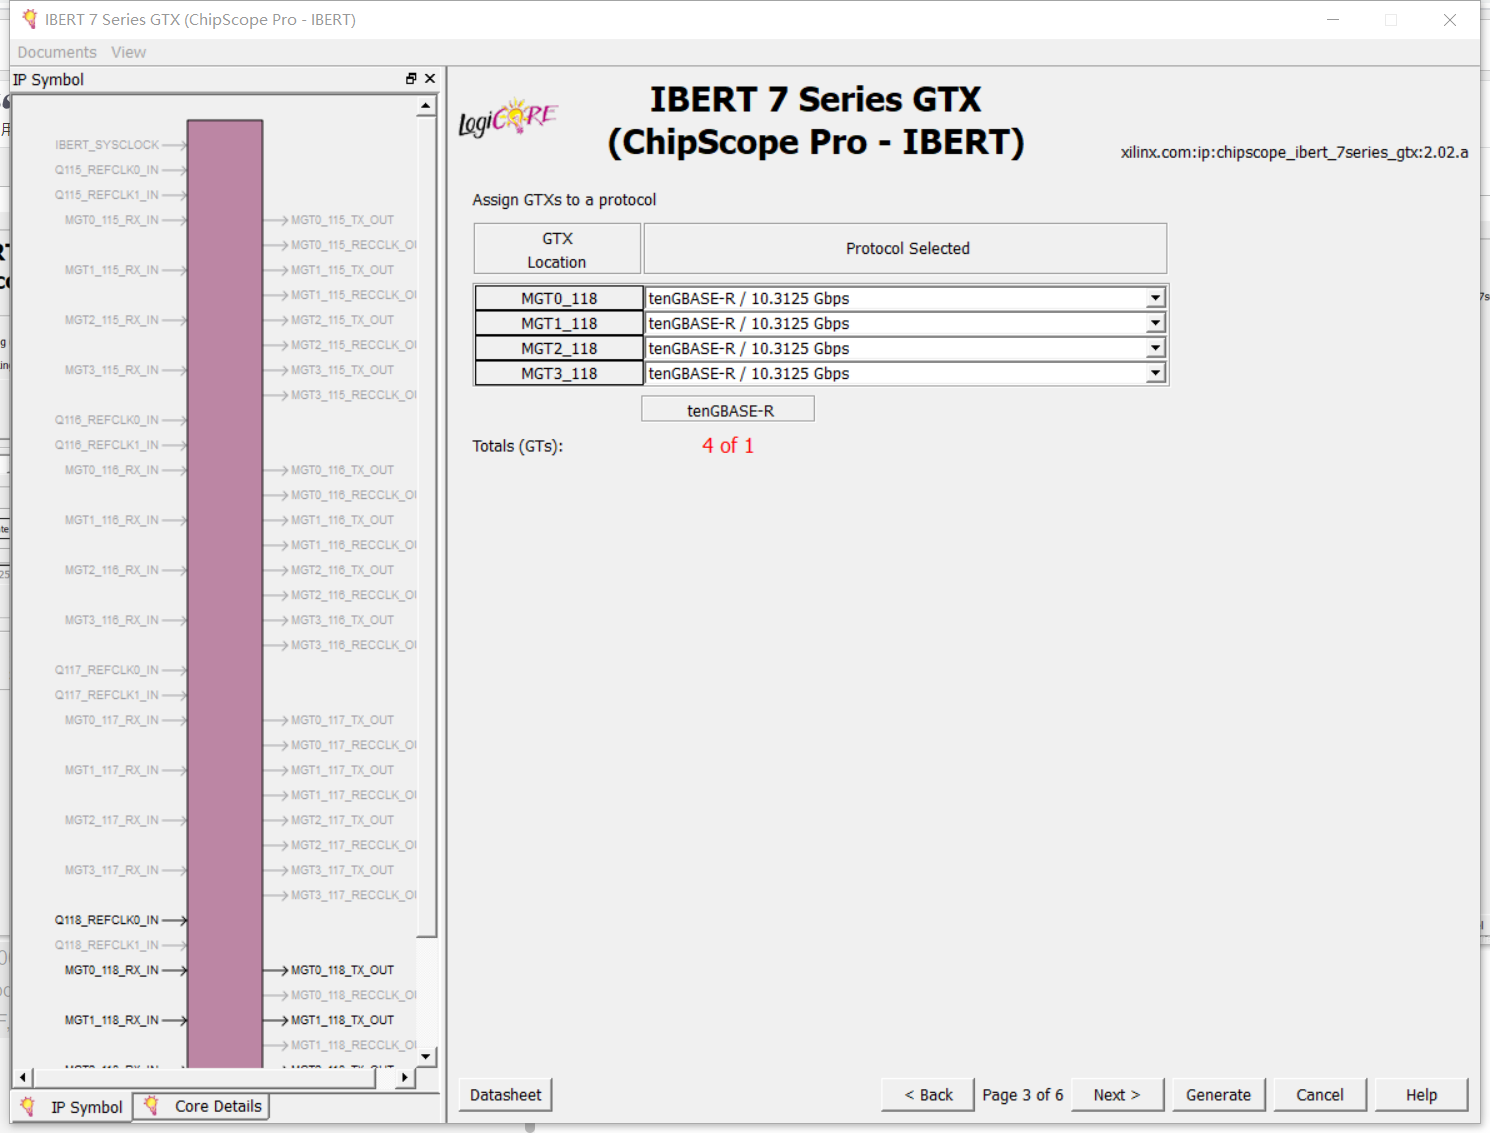Select the MGT3_118 location cell
The image size is (1490, 1133).
coord(559,373)
